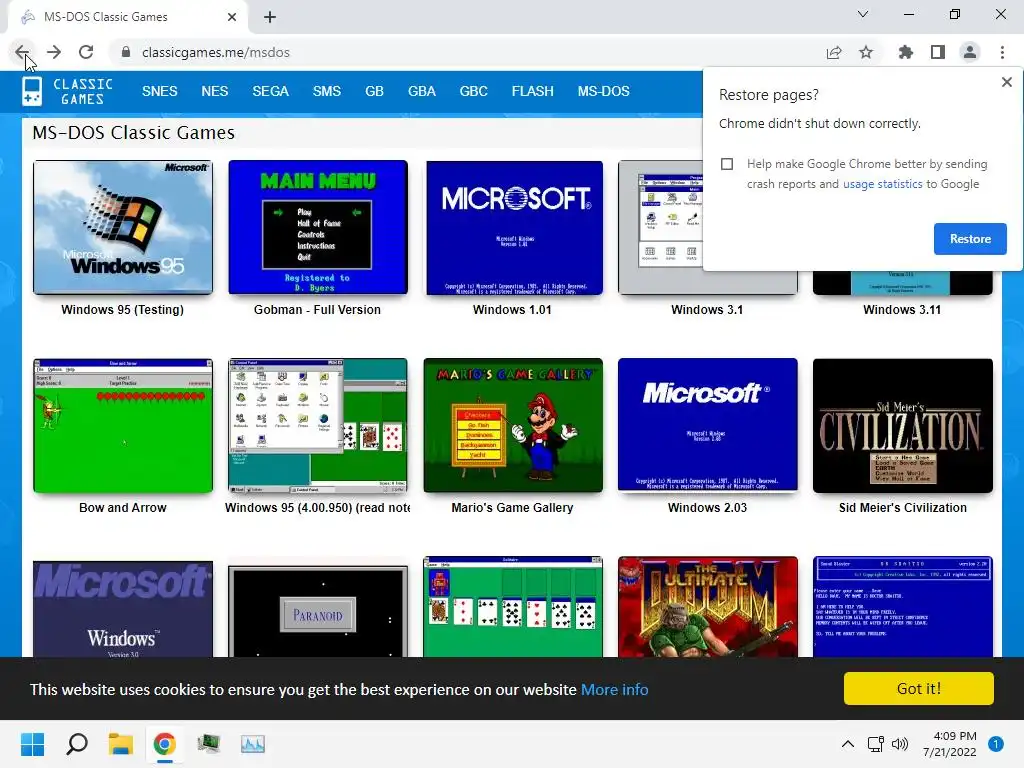This screenshot has height=768, width=1024.
Task: Click the Bow and Arrow title link
Action: pyautogui.click(x=123, y=507)
